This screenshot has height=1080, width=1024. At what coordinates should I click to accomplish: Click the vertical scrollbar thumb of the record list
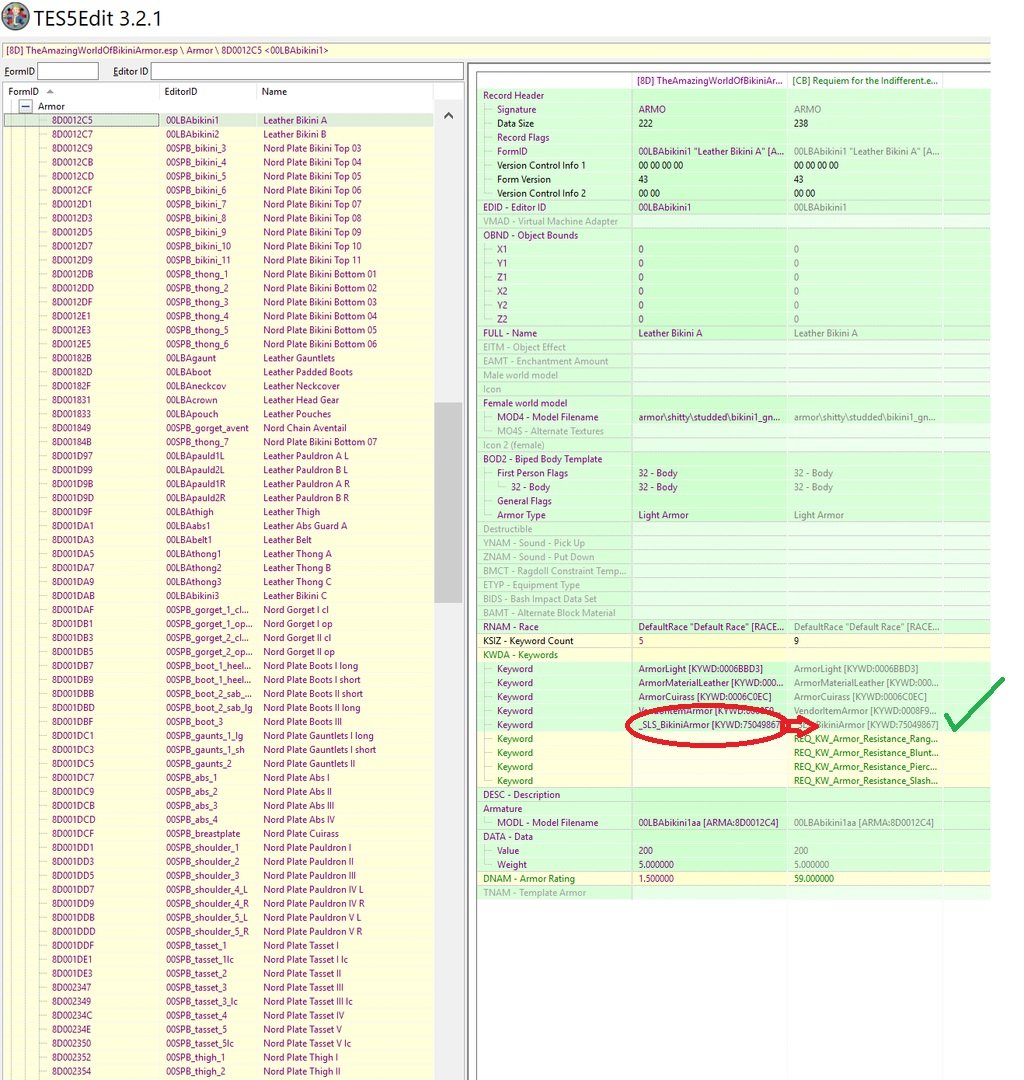coord(448,502)
